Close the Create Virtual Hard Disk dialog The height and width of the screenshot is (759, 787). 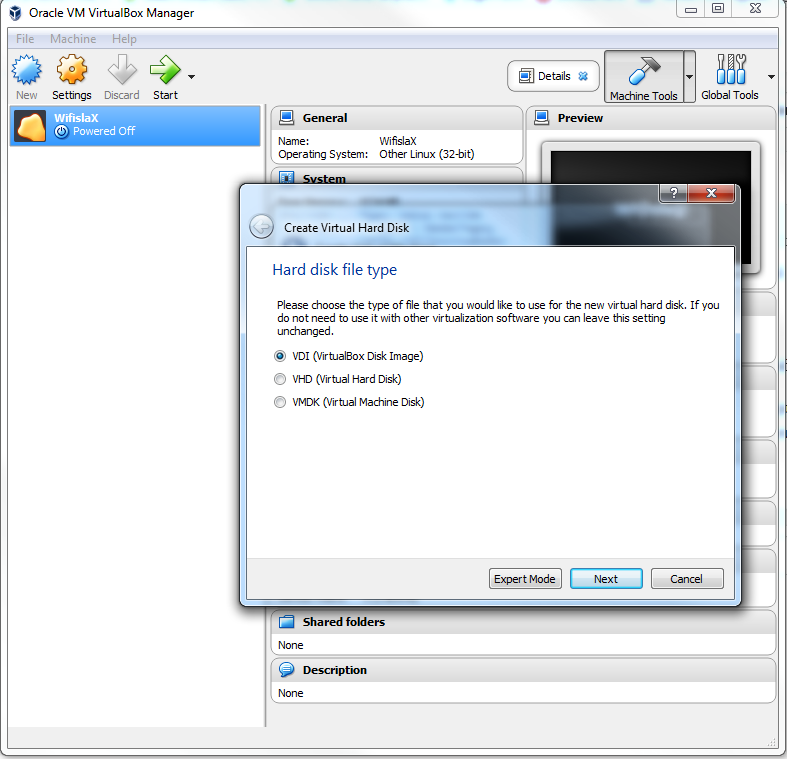711,193
